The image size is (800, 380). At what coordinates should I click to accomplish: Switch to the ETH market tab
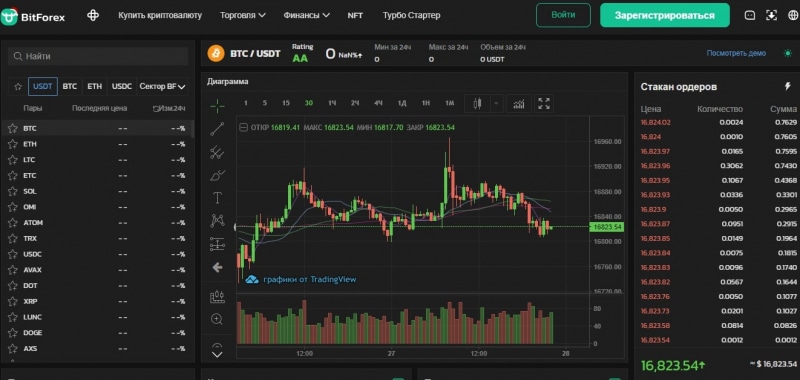94,87
